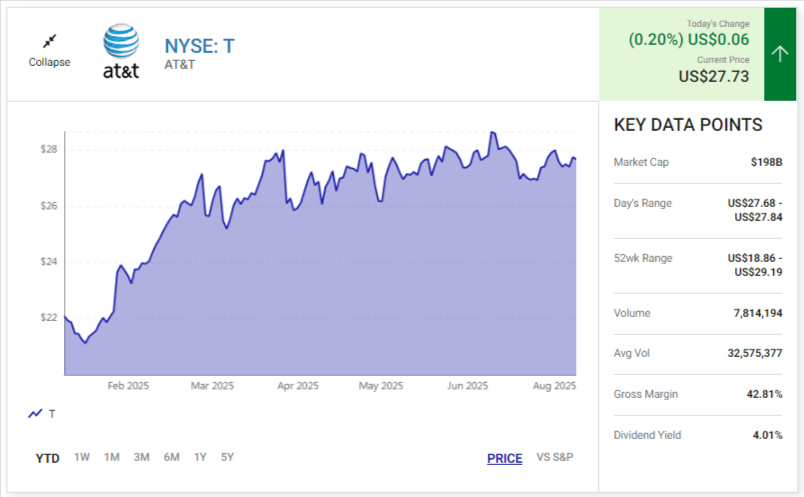
Task: Toggle chart to VS S&P comparison
Action: [x=555, y=458]
